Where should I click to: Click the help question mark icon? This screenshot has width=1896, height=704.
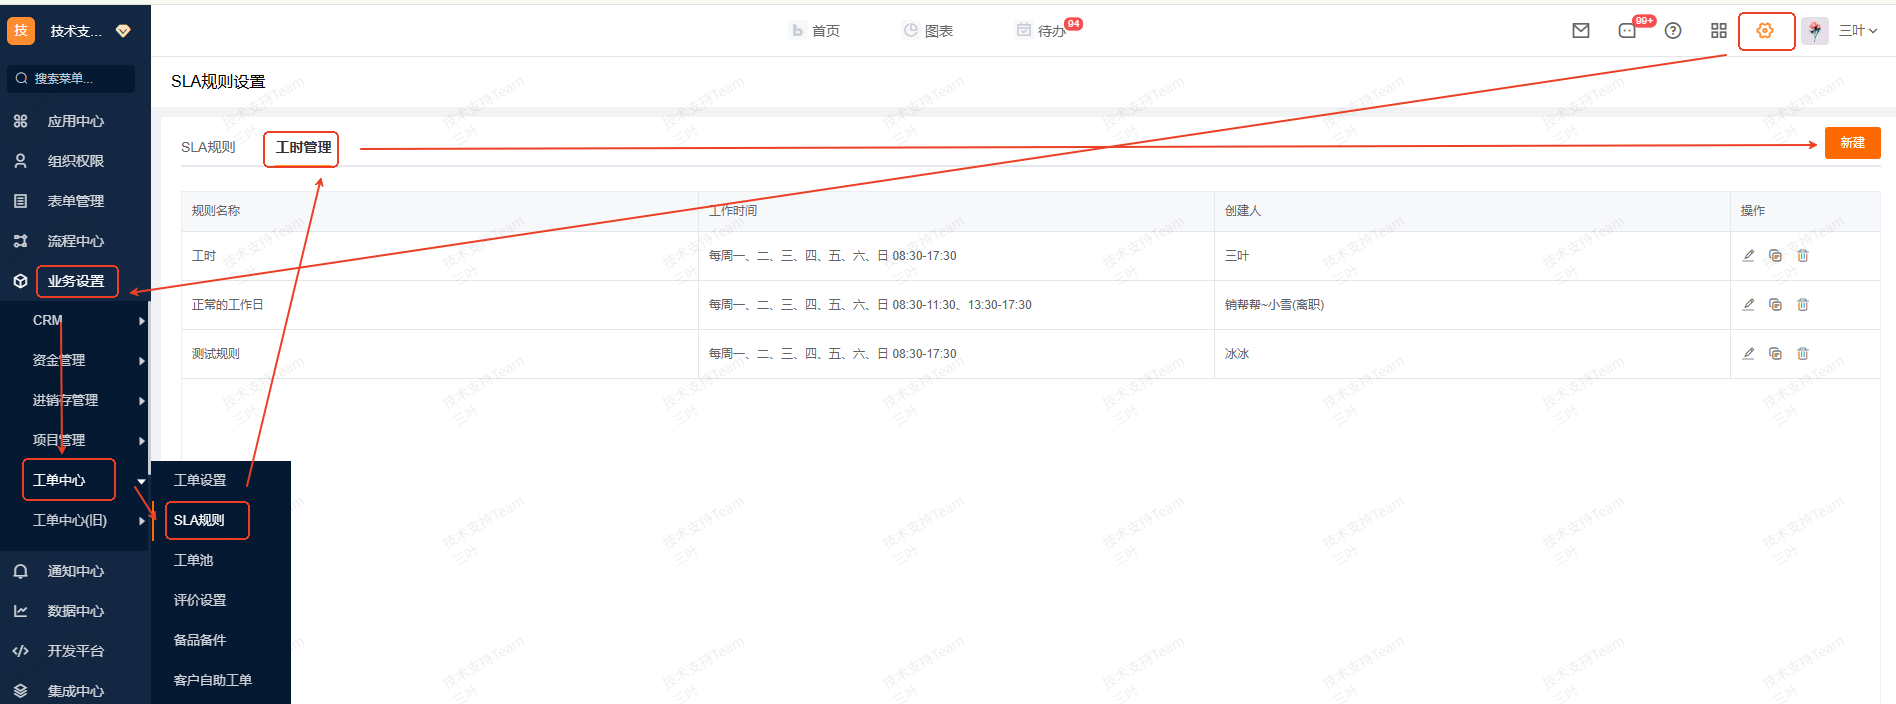click(1673, 31)
